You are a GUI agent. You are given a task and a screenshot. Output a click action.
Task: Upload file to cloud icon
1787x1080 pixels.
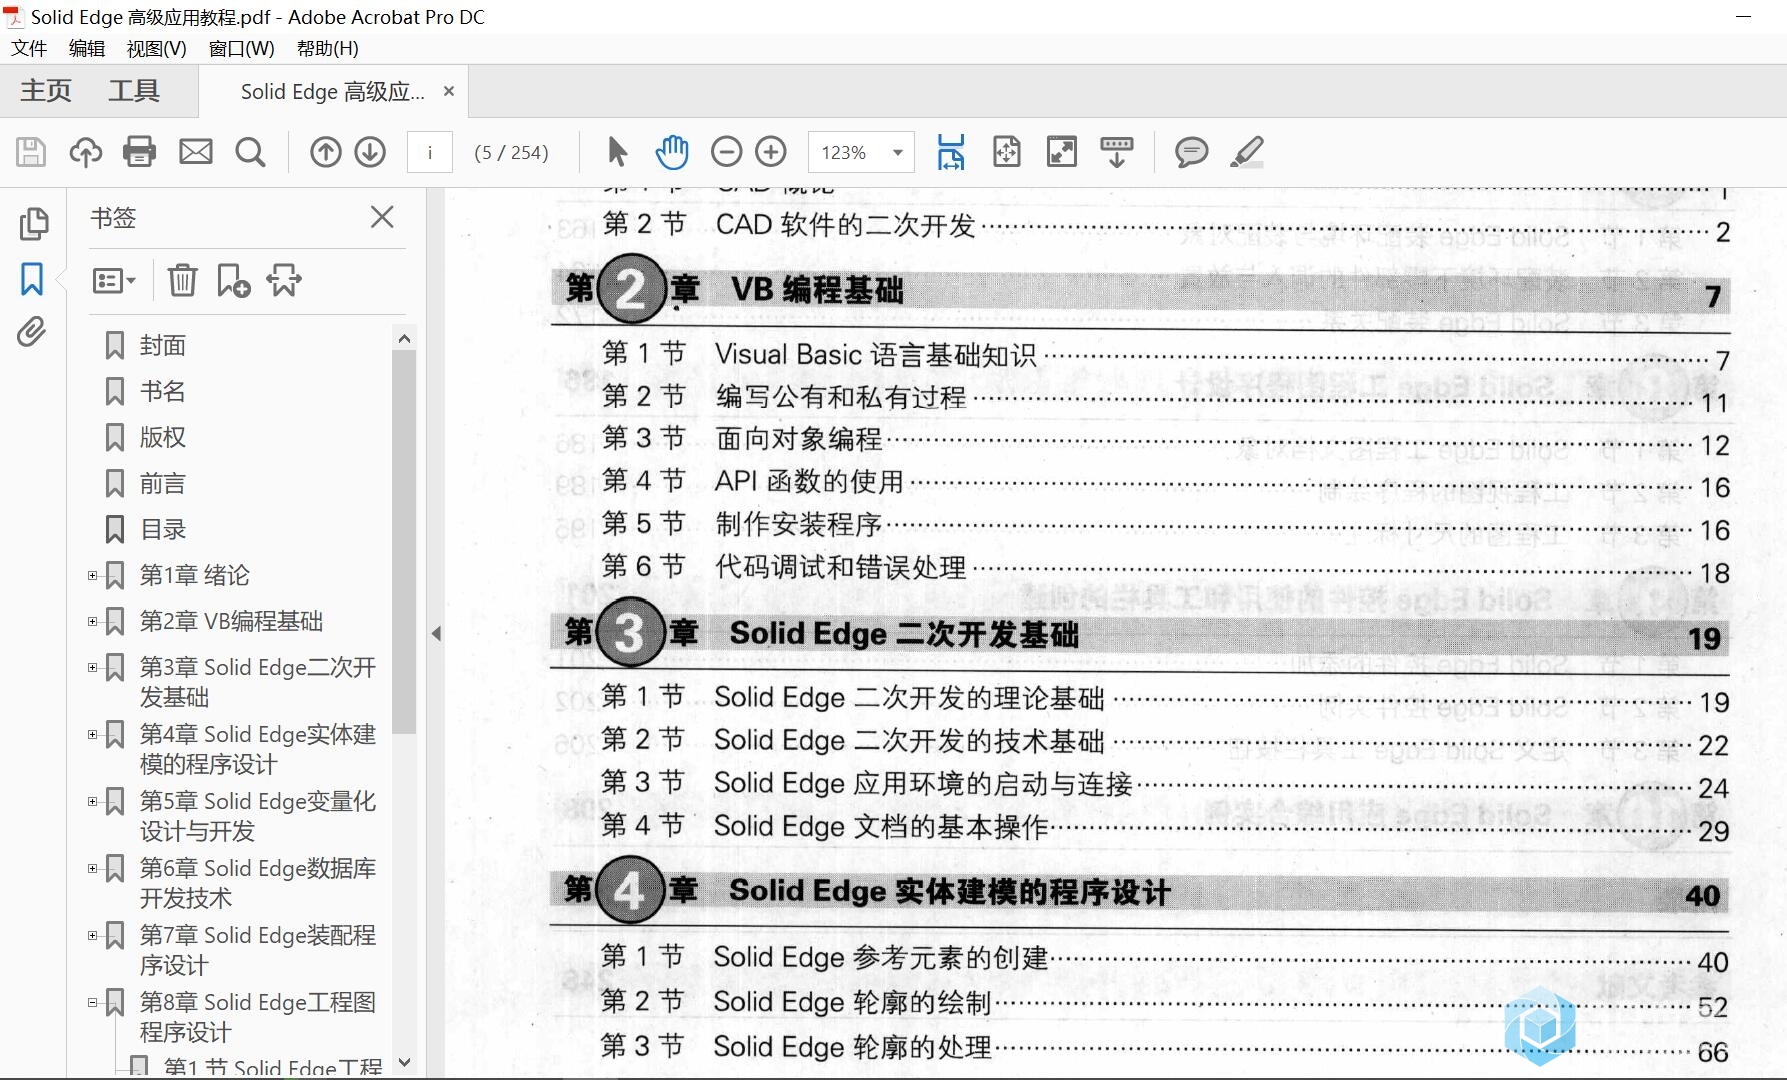[86, 152]
